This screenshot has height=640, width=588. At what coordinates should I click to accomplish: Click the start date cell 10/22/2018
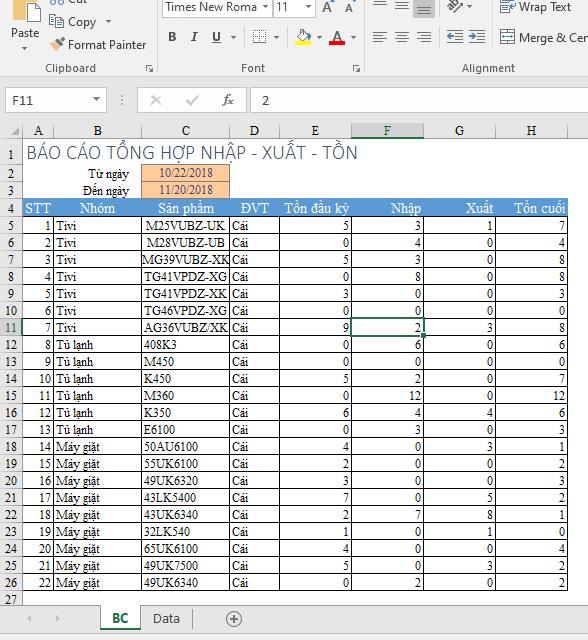tap(186, 173)
